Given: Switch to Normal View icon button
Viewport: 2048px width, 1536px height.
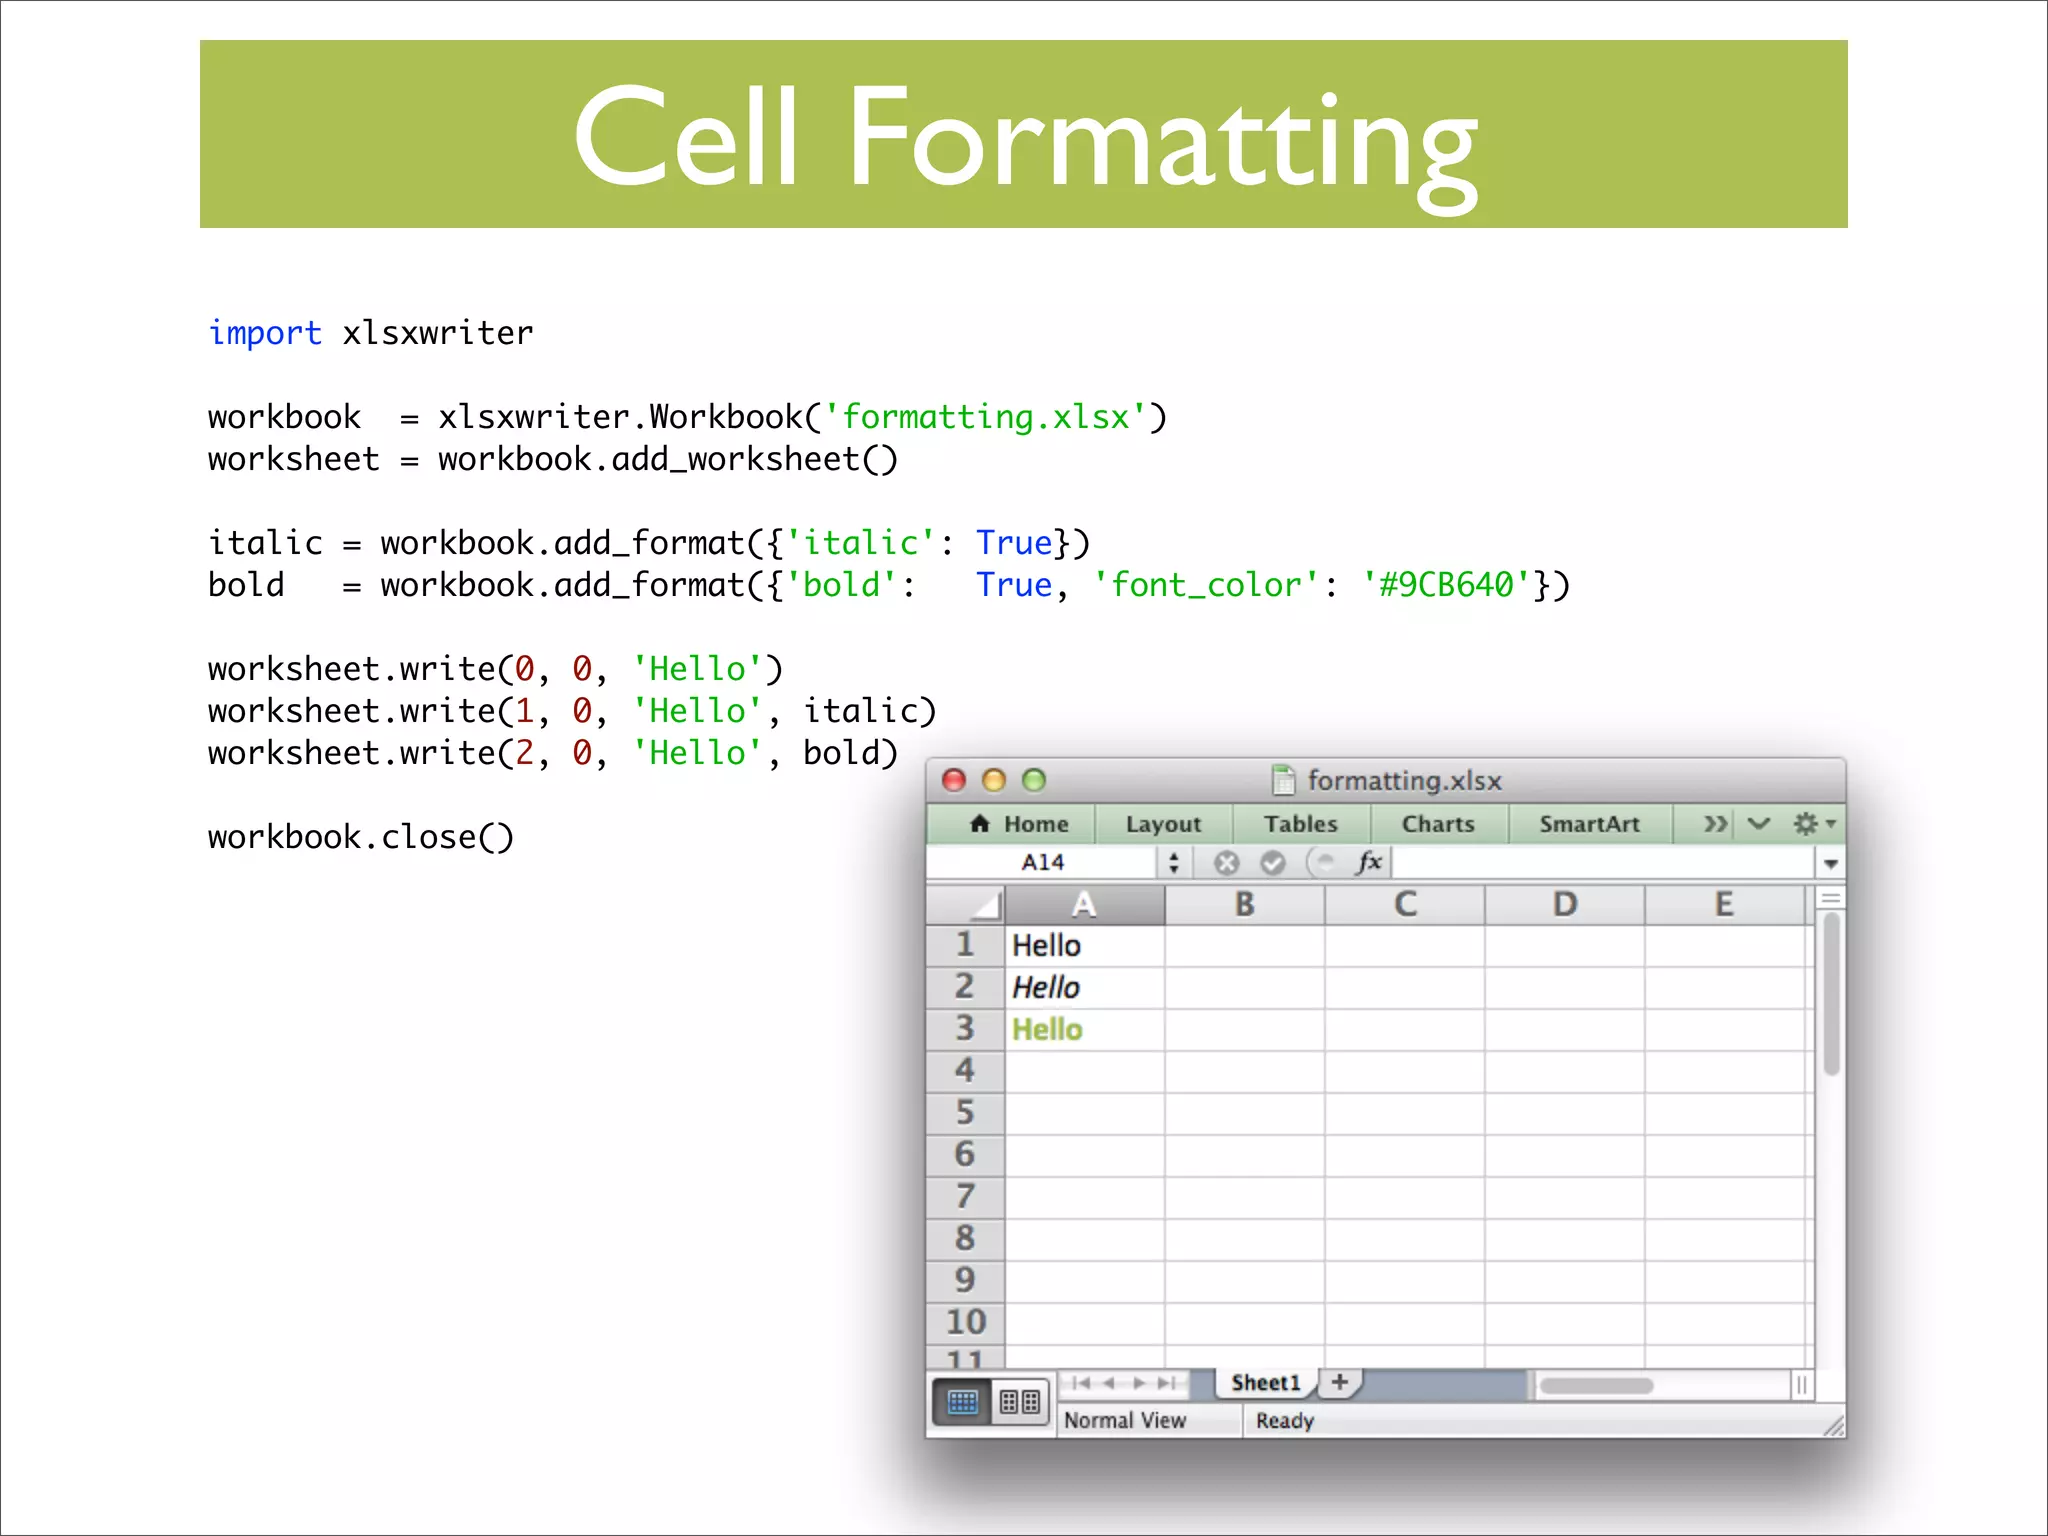Looking at the screenshot, I should [962, 1402].
